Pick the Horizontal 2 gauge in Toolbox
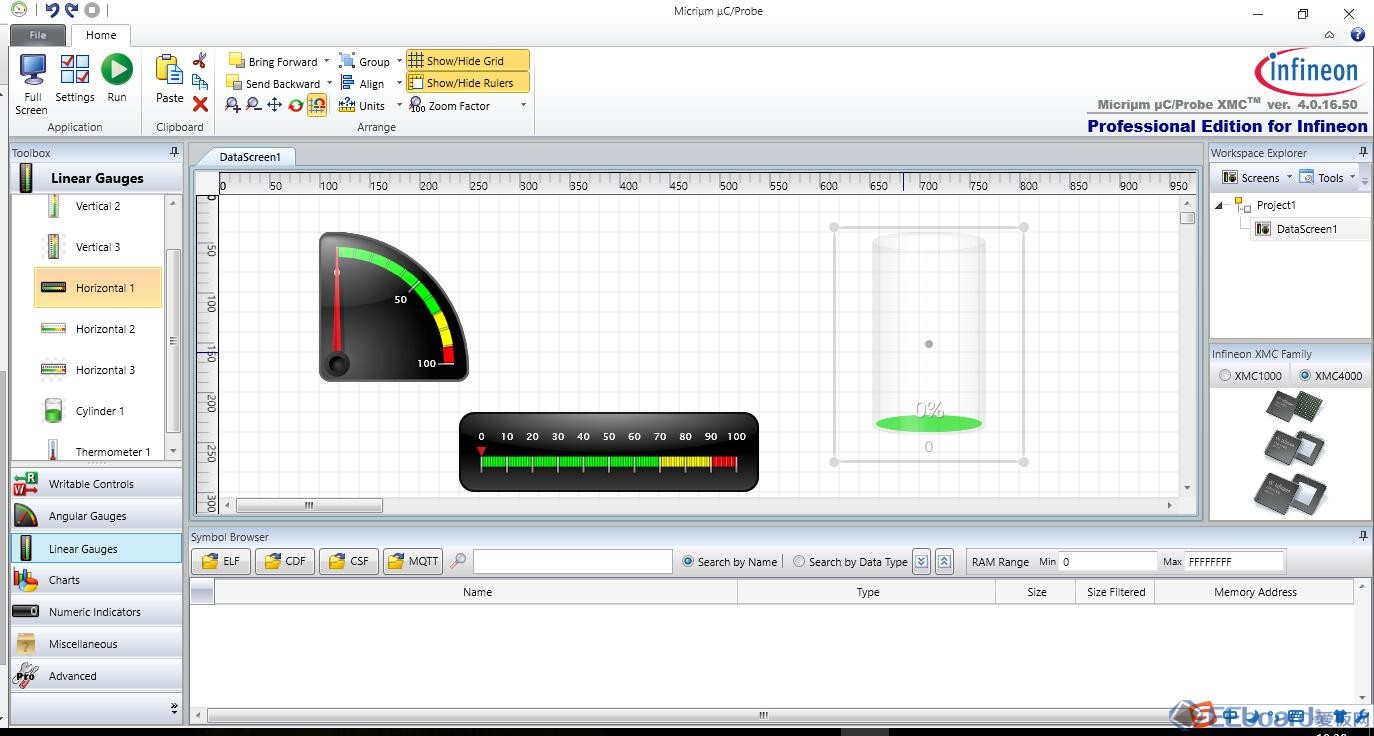1374x736 pixels. [97, 329]
